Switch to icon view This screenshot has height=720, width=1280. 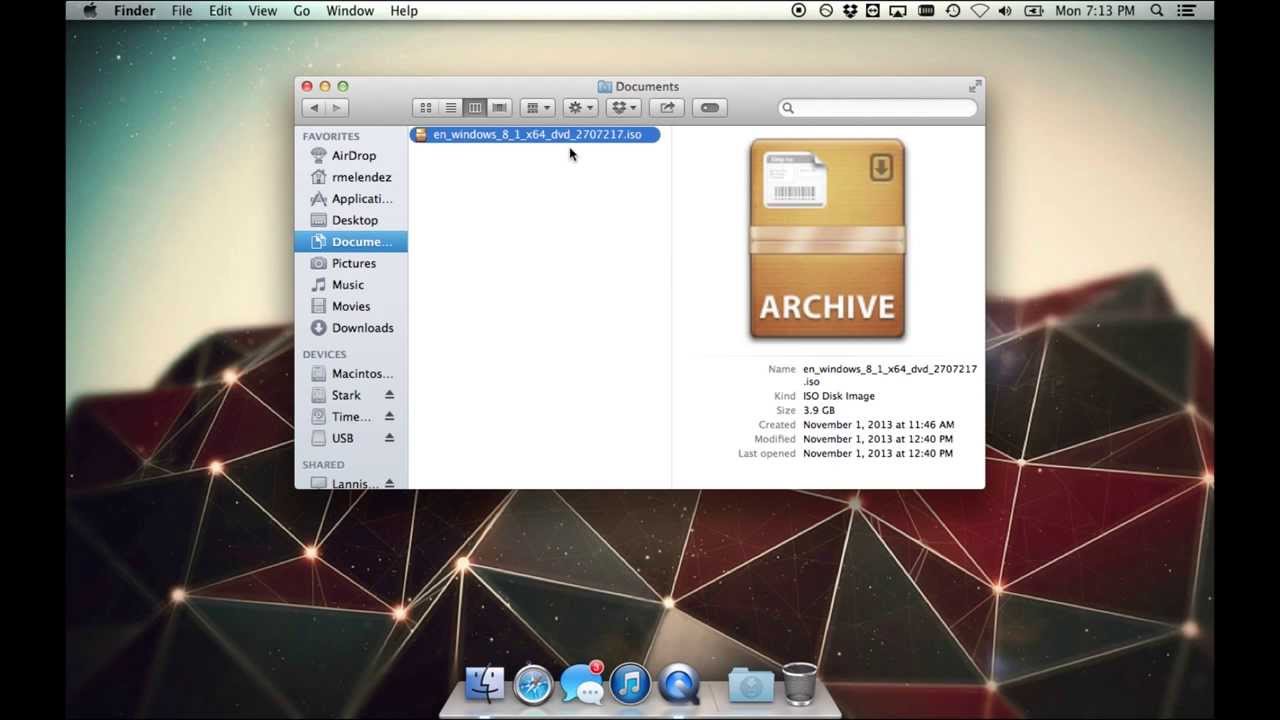tap(426, 108)
